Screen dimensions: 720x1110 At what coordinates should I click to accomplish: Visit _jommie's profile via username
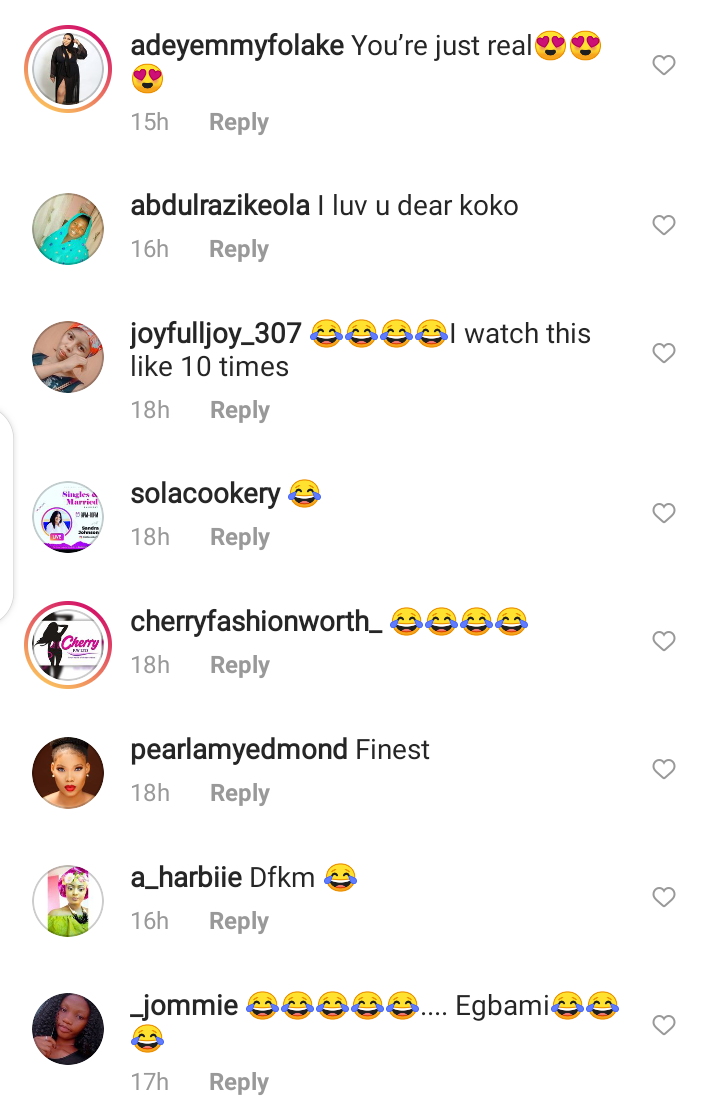pos(184,1006)
